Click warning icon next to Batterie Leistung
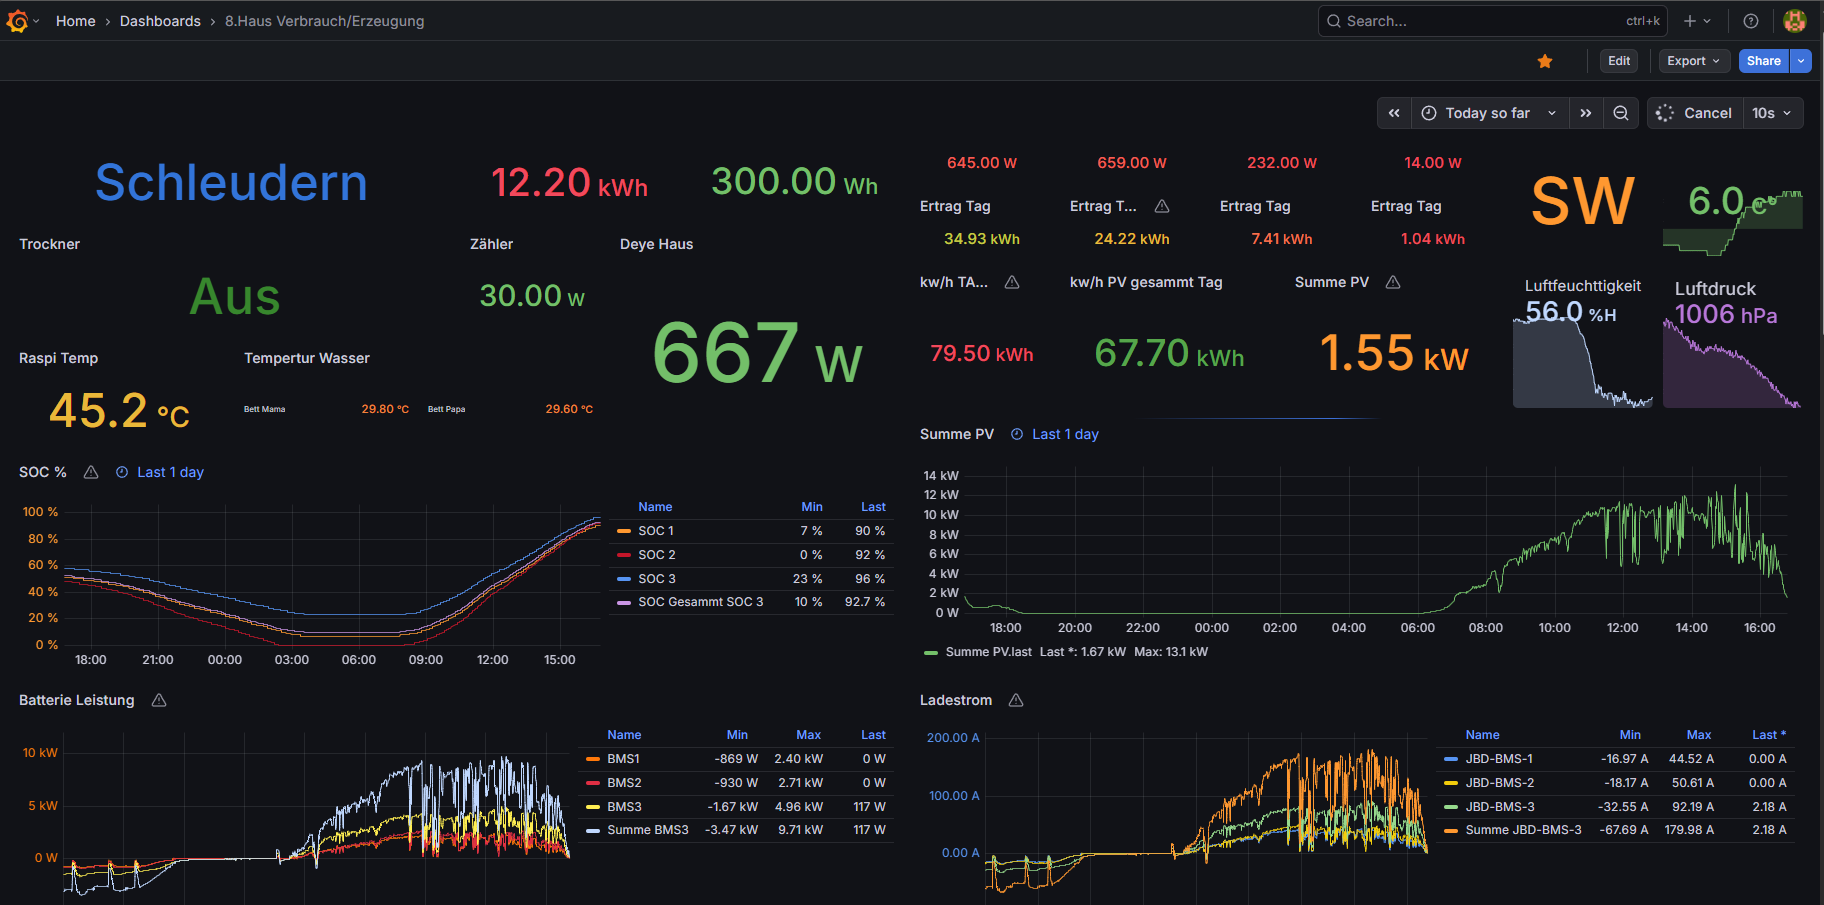Viewport: 1824px width, 905px height. tap(159, 700)
